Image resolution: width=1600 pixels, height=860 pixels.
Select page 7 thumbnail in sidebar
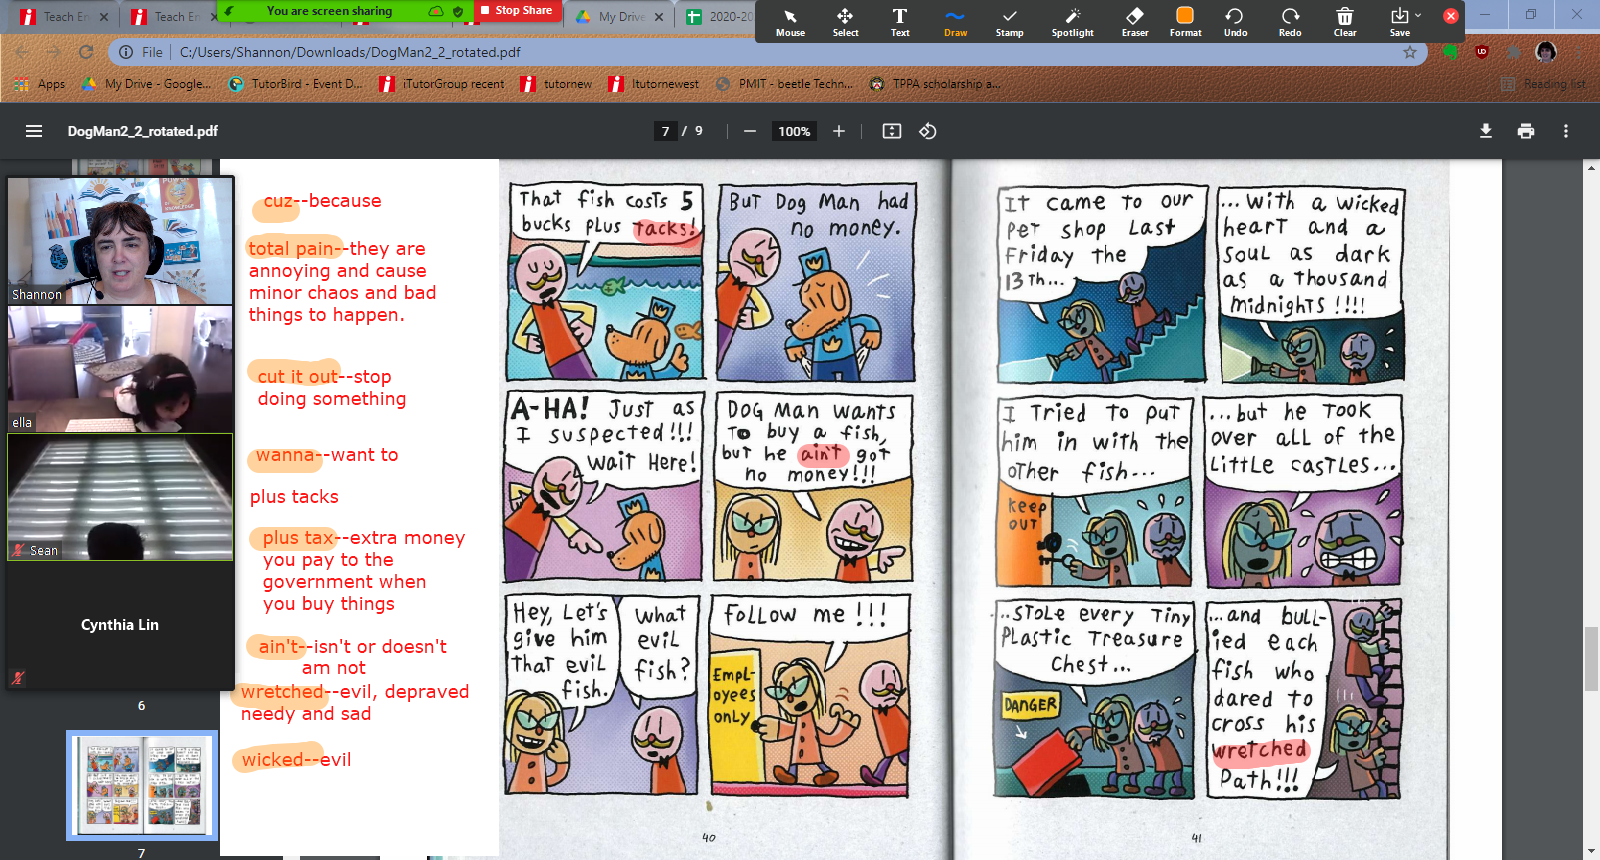(x=142, y=785)
